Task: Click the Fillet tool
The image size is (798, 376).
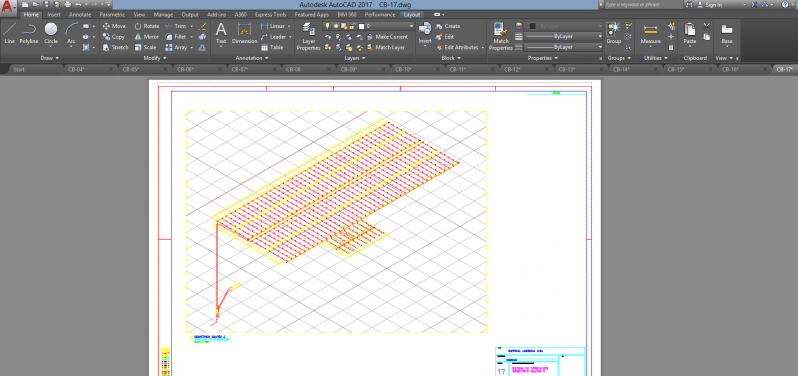Action: click(176, 37)
